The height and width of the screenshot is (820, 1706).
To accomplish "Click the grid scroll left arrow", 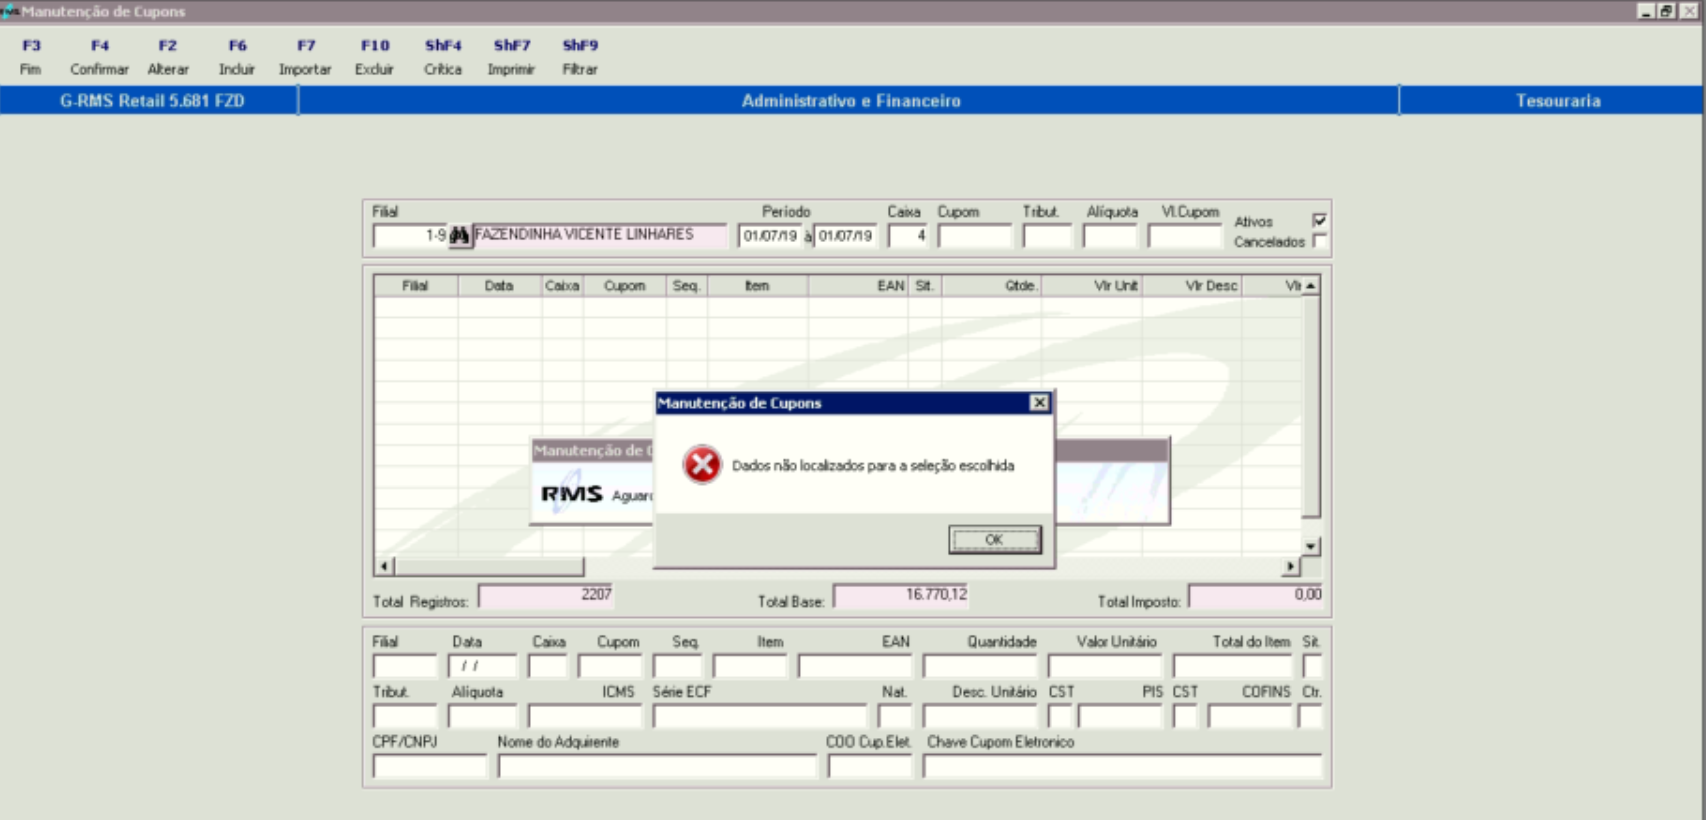I will [385, 566].
